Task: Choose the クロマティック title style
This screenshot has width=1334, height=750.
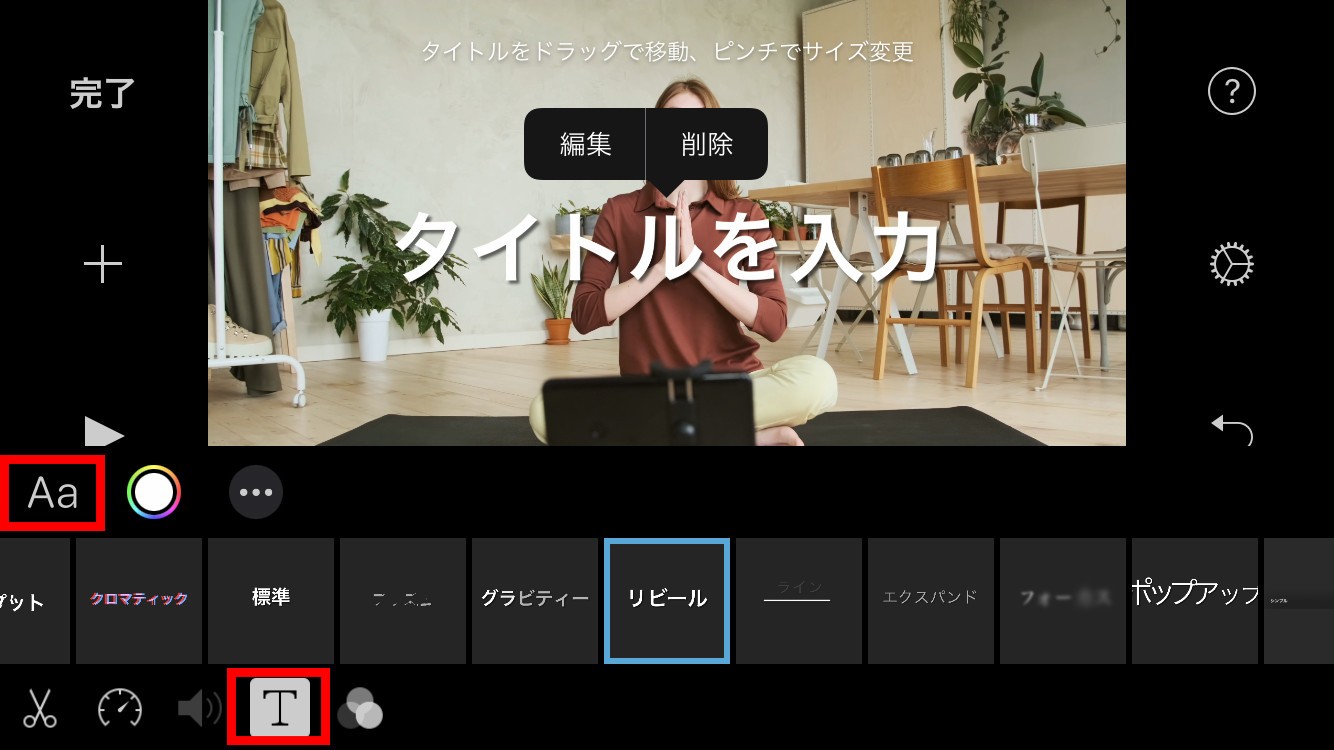Action: pyautogui.click(x=139, y=600)
